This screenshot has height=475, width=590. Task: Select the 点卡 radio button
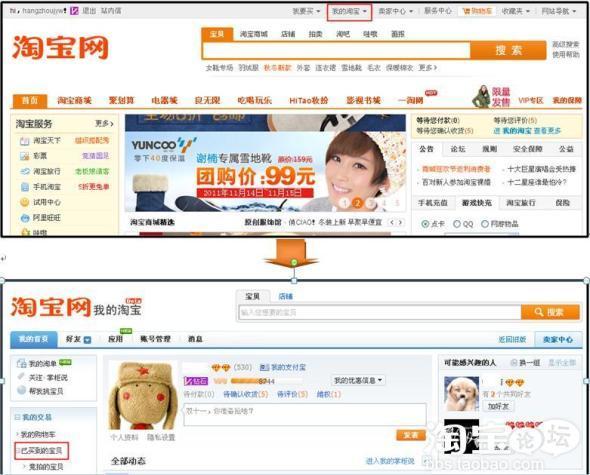[x=425, y=224]
